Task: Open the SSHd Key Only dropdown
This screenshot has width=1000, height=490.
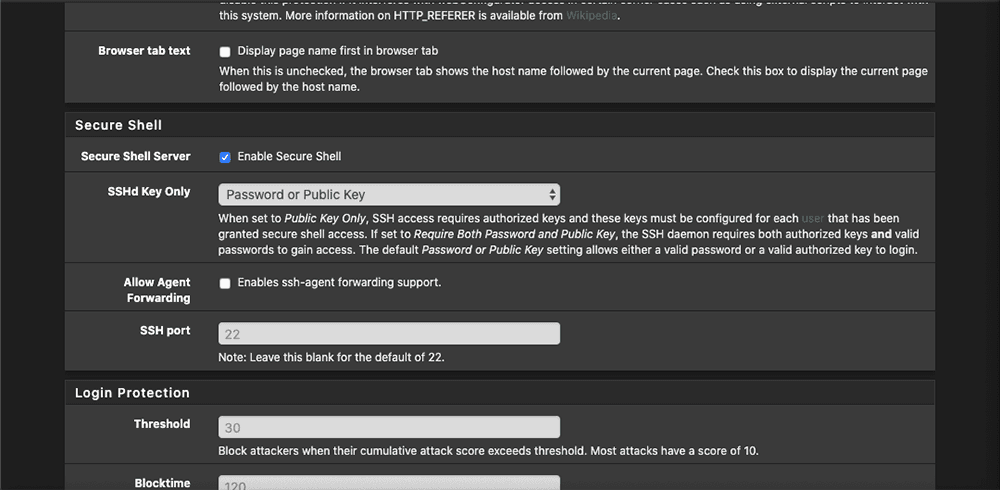Action: (389, 195)
